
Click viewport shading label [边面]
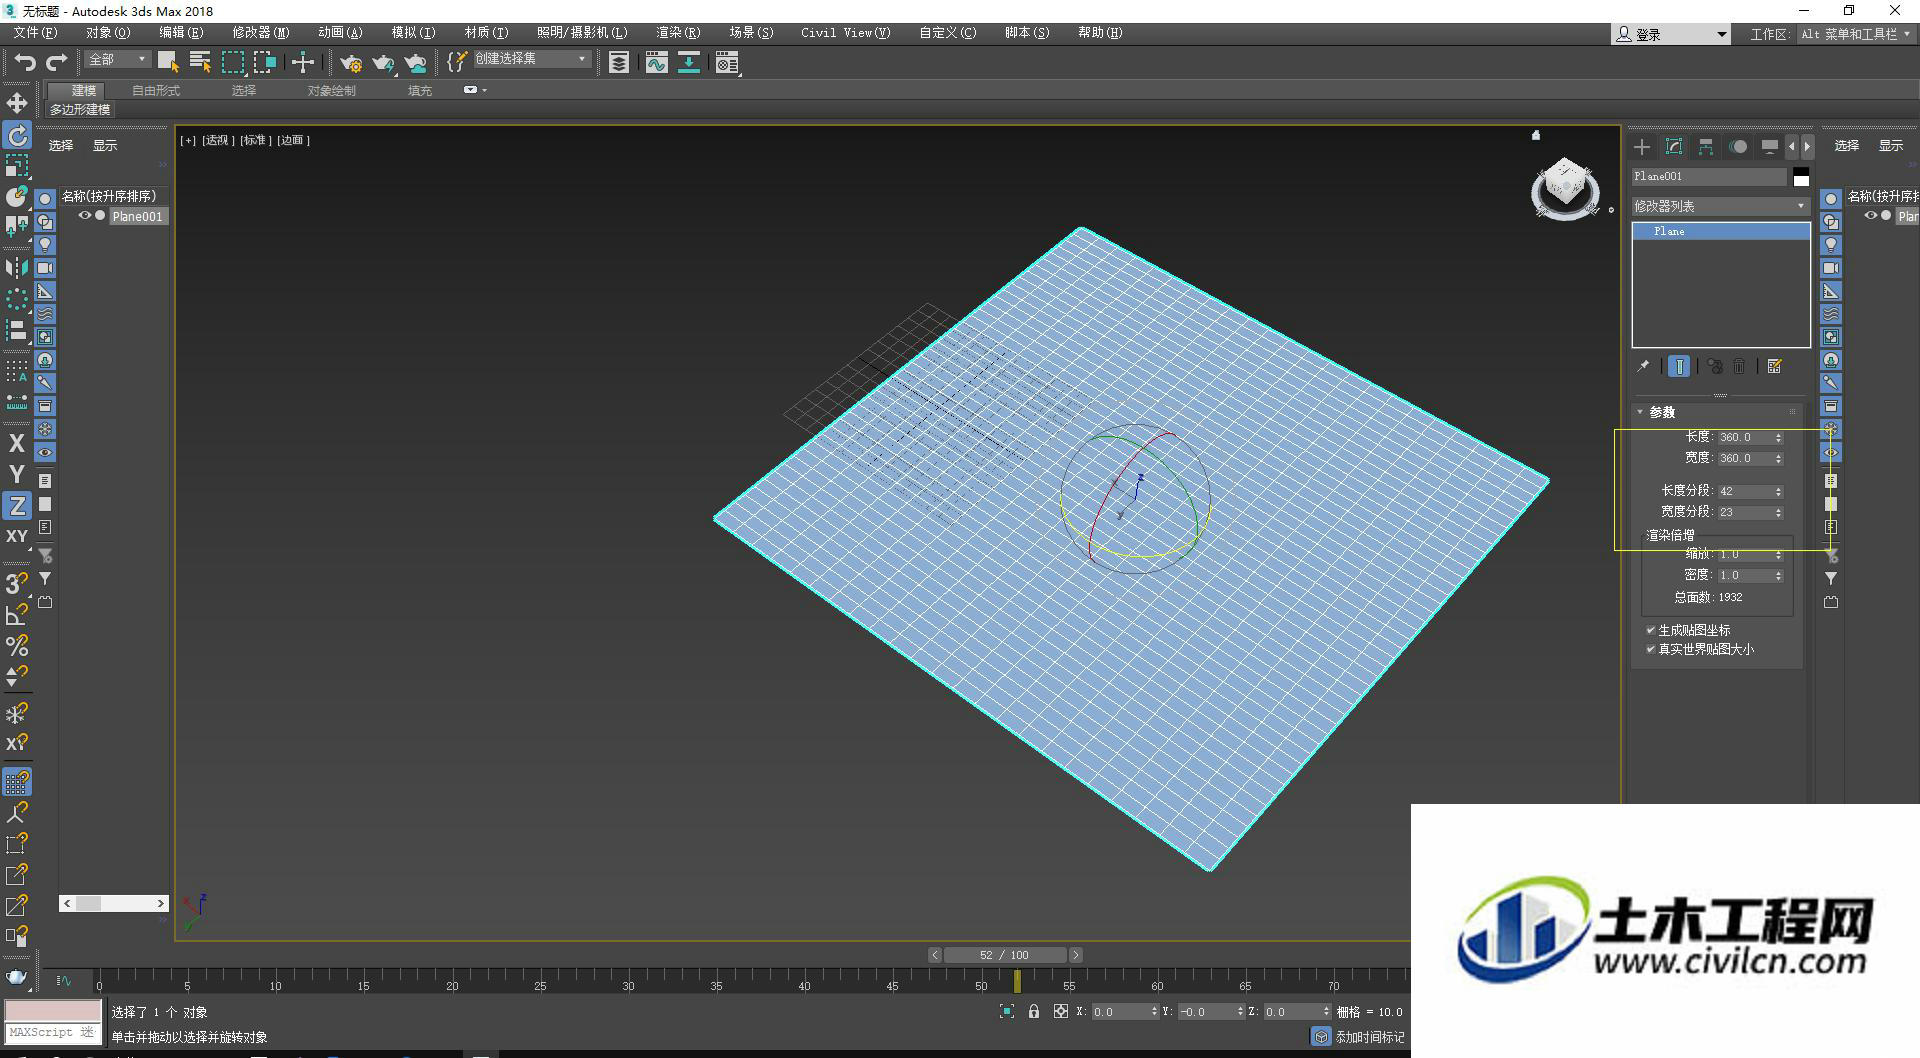(292, 140)
